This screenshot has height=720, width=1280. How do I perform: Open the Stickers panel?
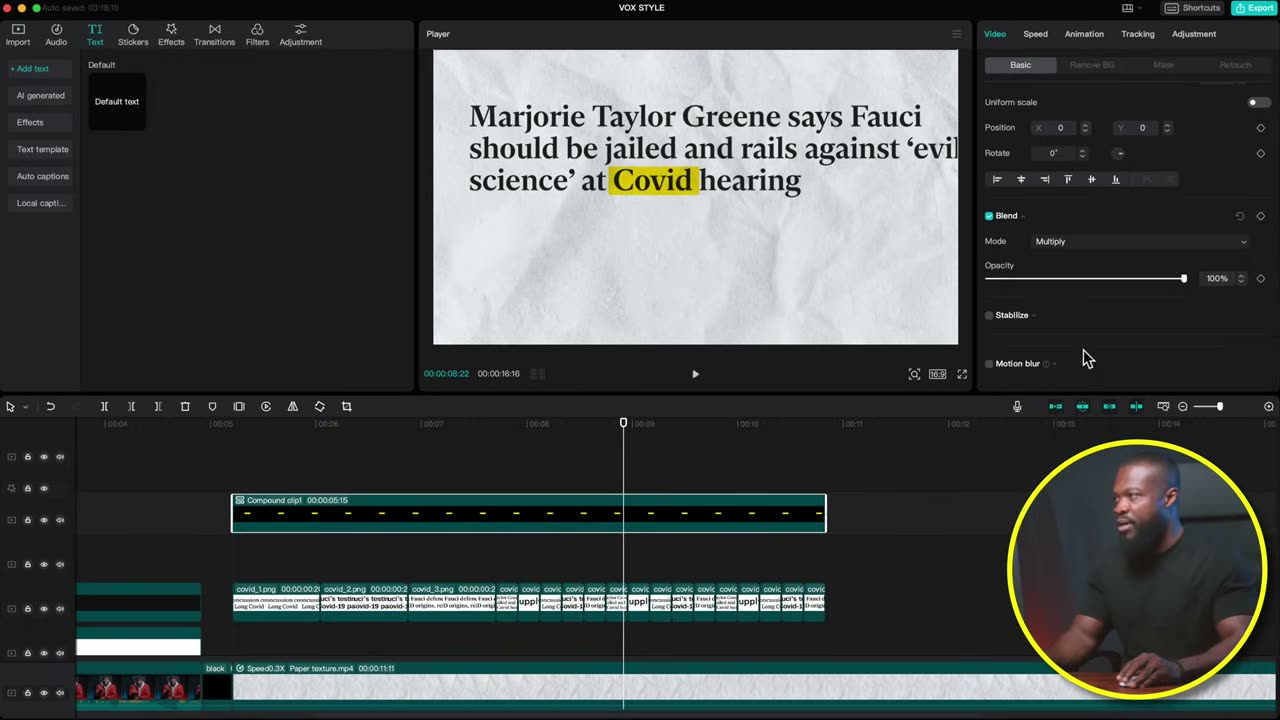(133, 35)
